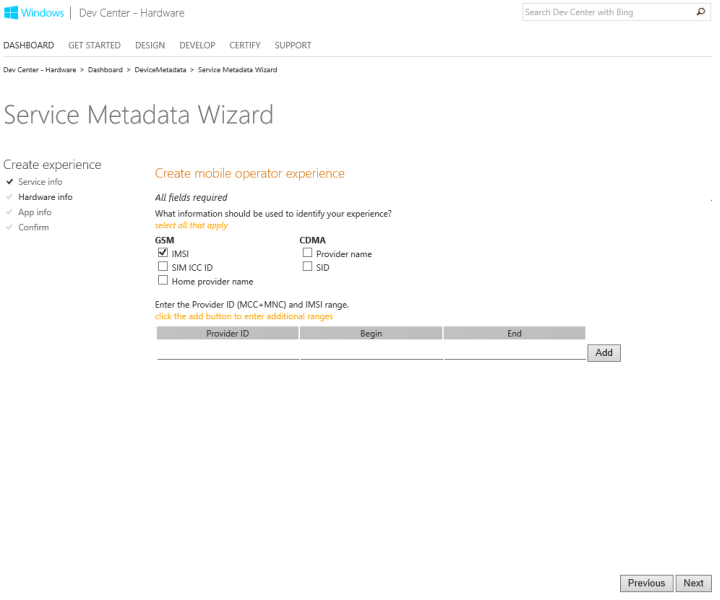Follow the Dashboard breadcrumb link
The image size is (720, 600).
click(x=105, y=70)
